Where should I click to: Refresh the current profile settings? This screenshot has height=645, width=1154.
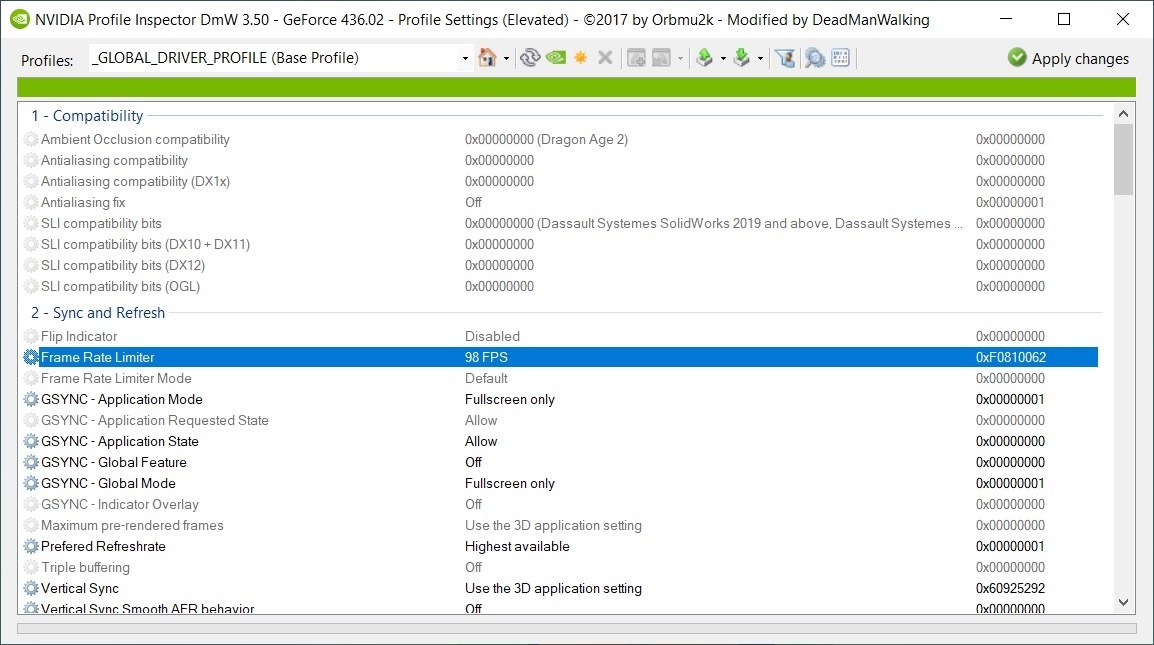point(530,57)
